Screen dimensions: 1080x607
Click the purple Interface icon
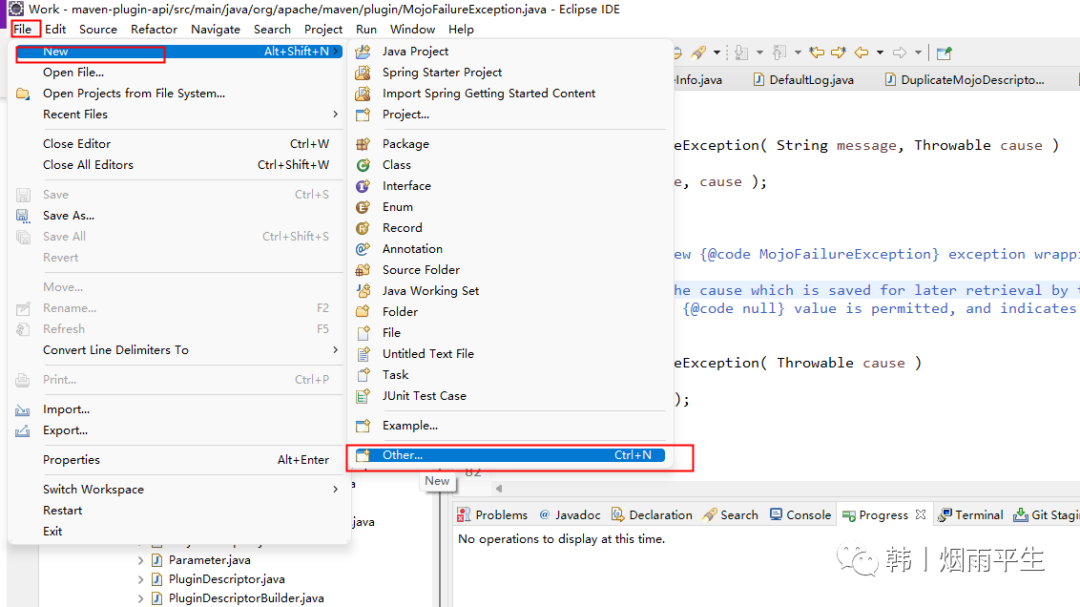pos(363,186)
